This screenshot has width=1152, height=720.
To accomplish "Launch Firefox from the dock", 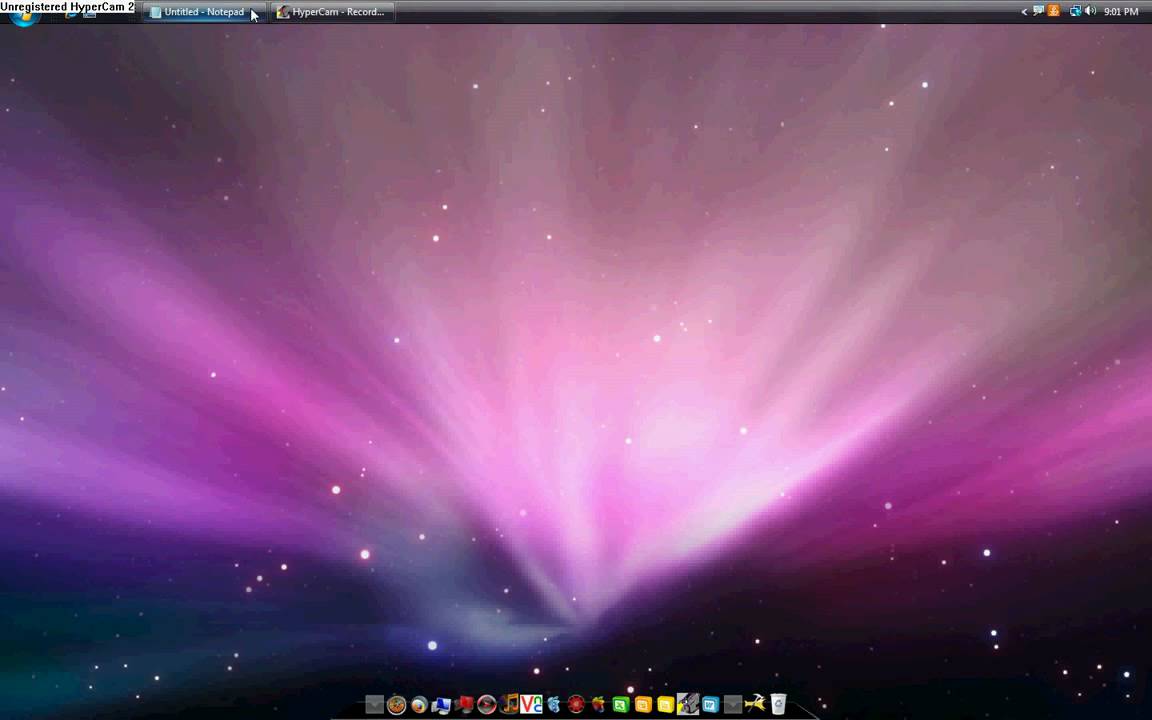I will [x=419, y=705].
